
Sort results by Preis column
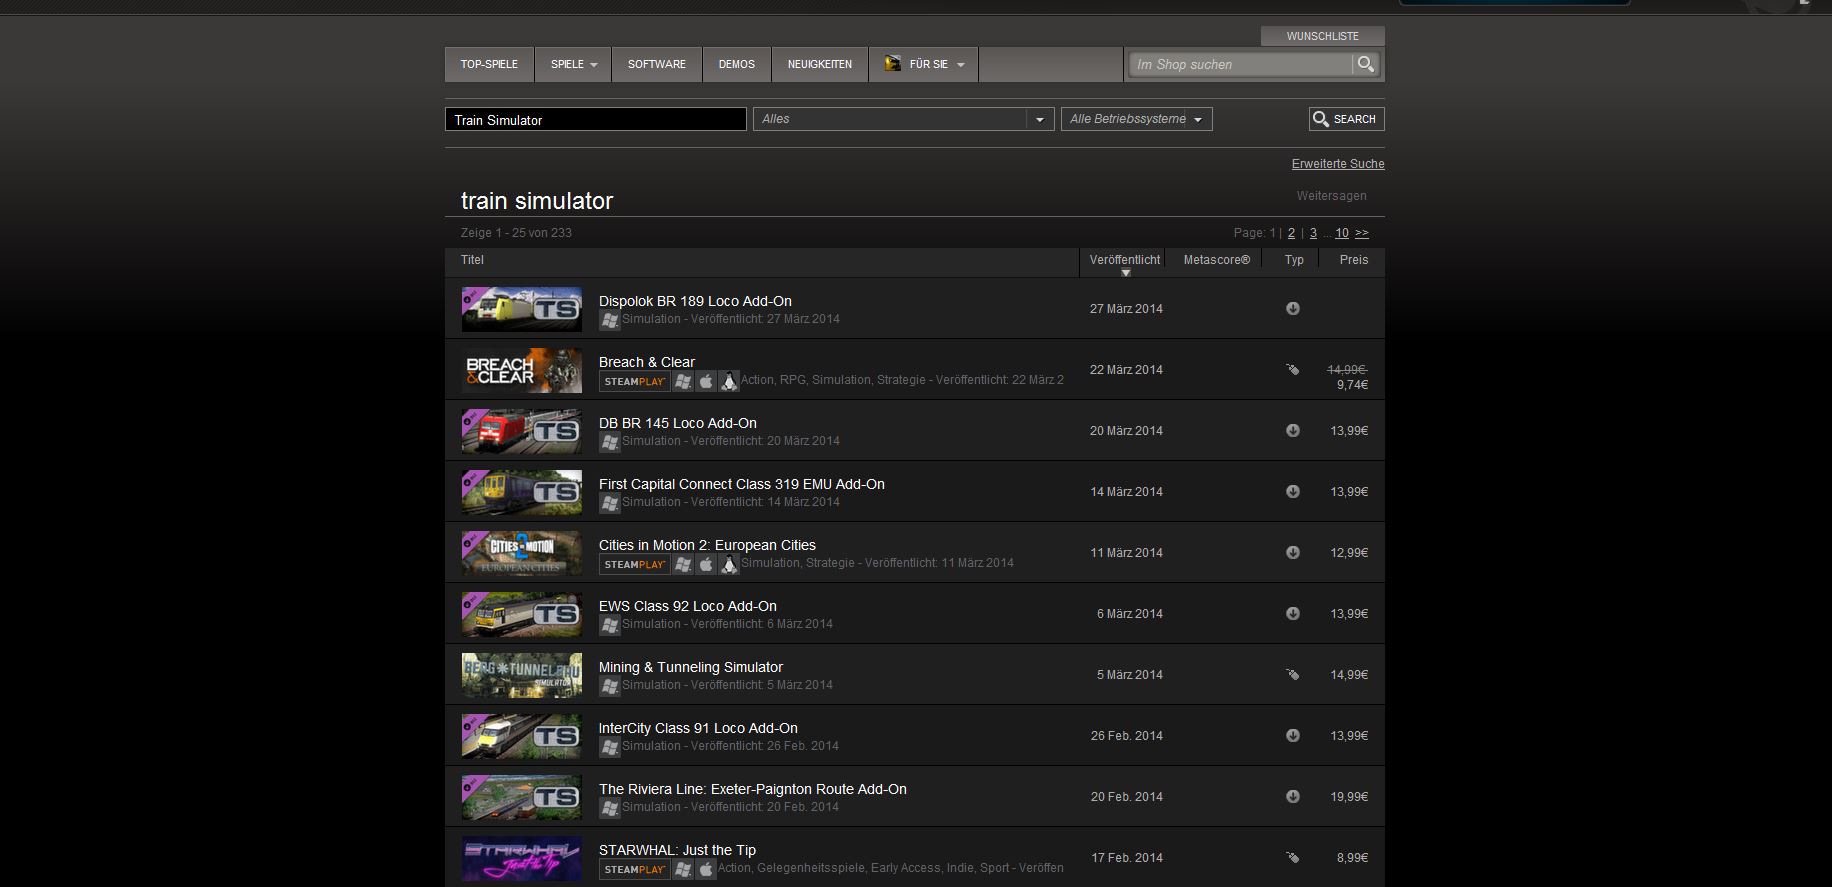coord(1354,260)
